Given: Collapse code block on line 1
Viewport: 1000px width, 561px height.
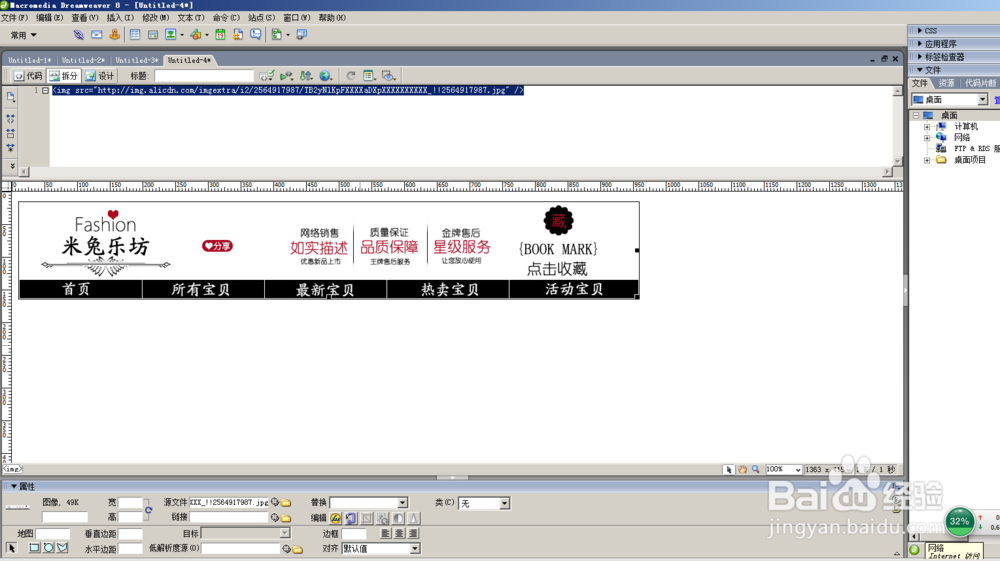Looking at the screenshot, I should [x=45, y=91].
